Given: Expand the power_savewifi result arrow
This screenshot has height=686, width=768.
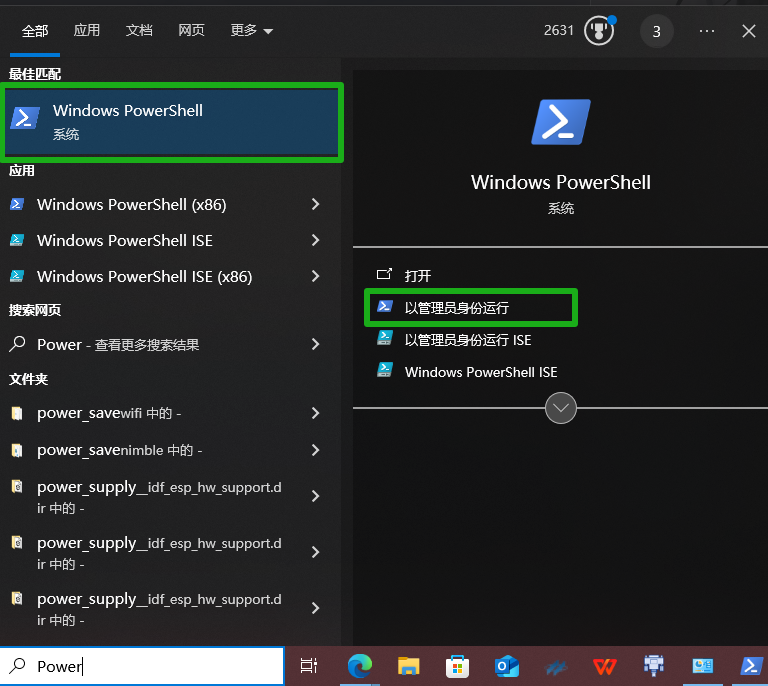Looking at the screenshot, I should click(315, 413).
